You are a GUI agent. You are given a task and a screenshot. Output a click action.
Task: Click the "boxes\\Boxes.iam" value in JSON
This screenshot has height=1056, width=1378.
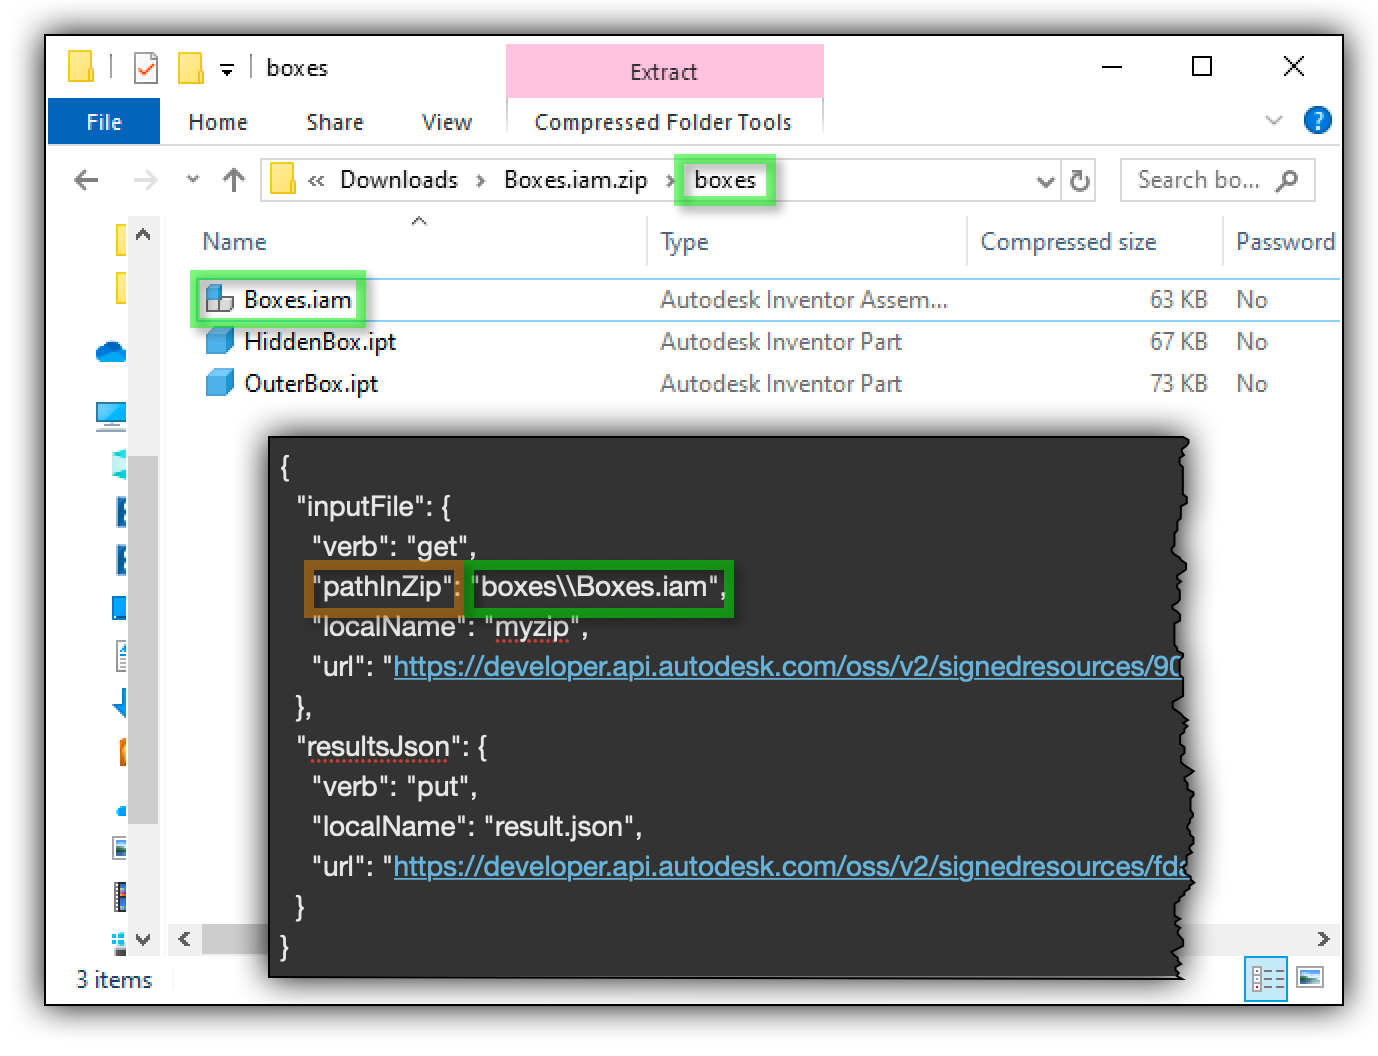click(597, 587)
